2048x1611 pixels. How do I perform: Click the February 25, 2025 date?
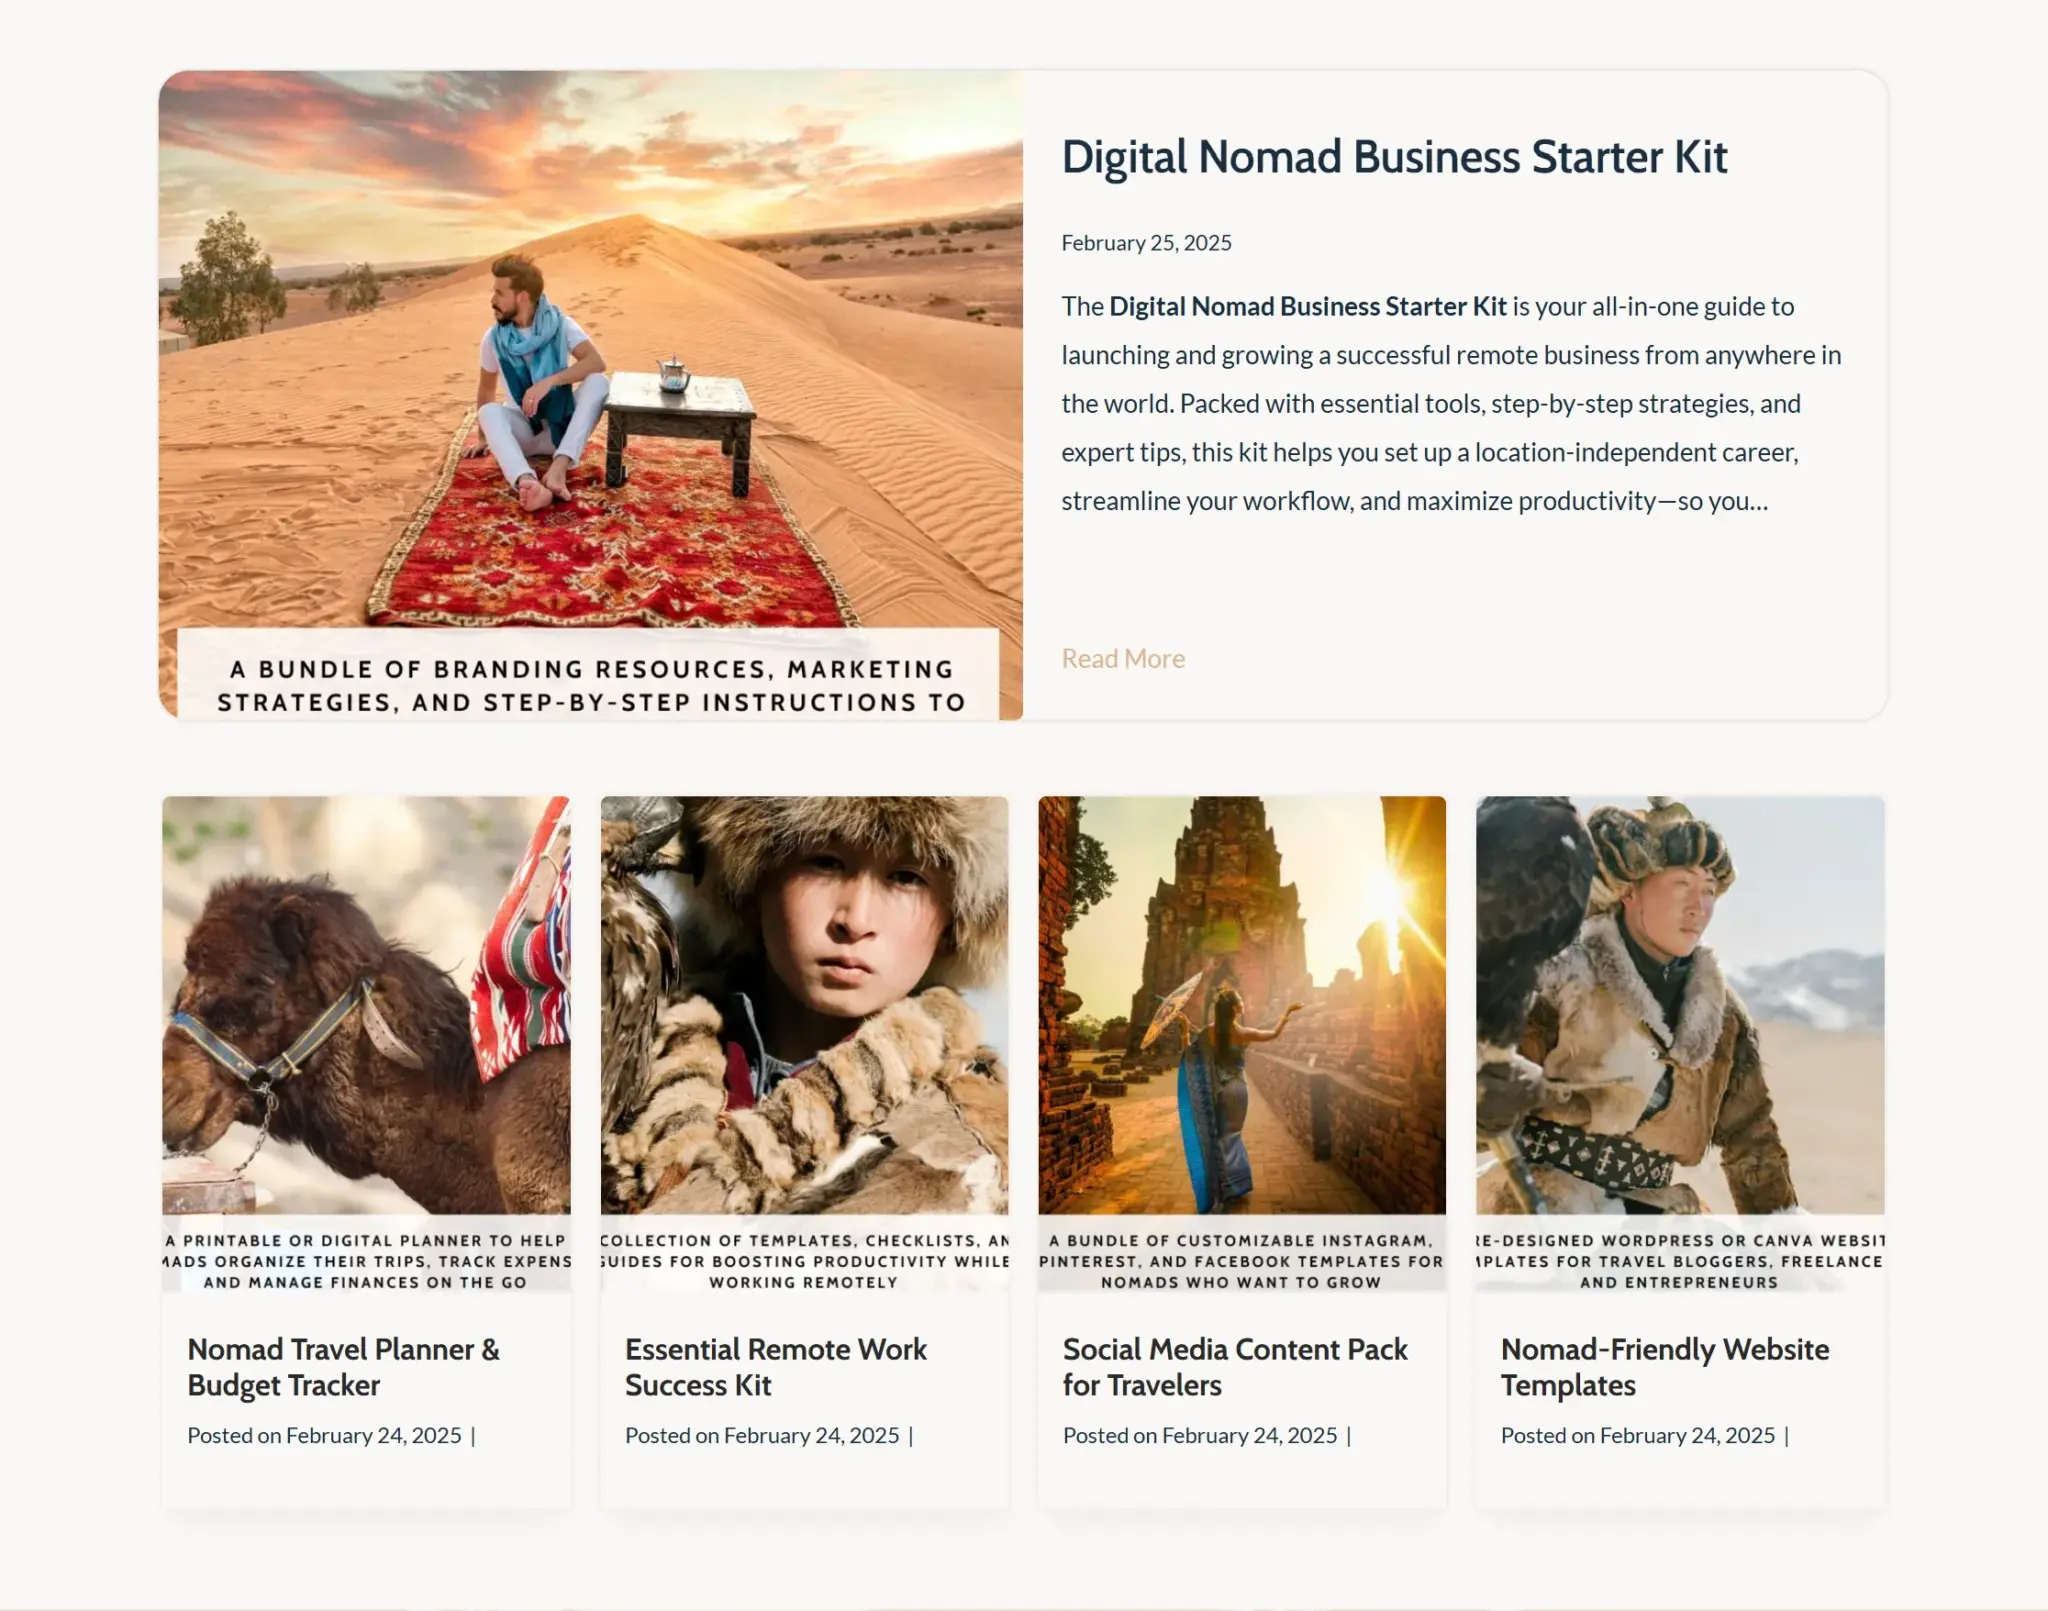1146,243
